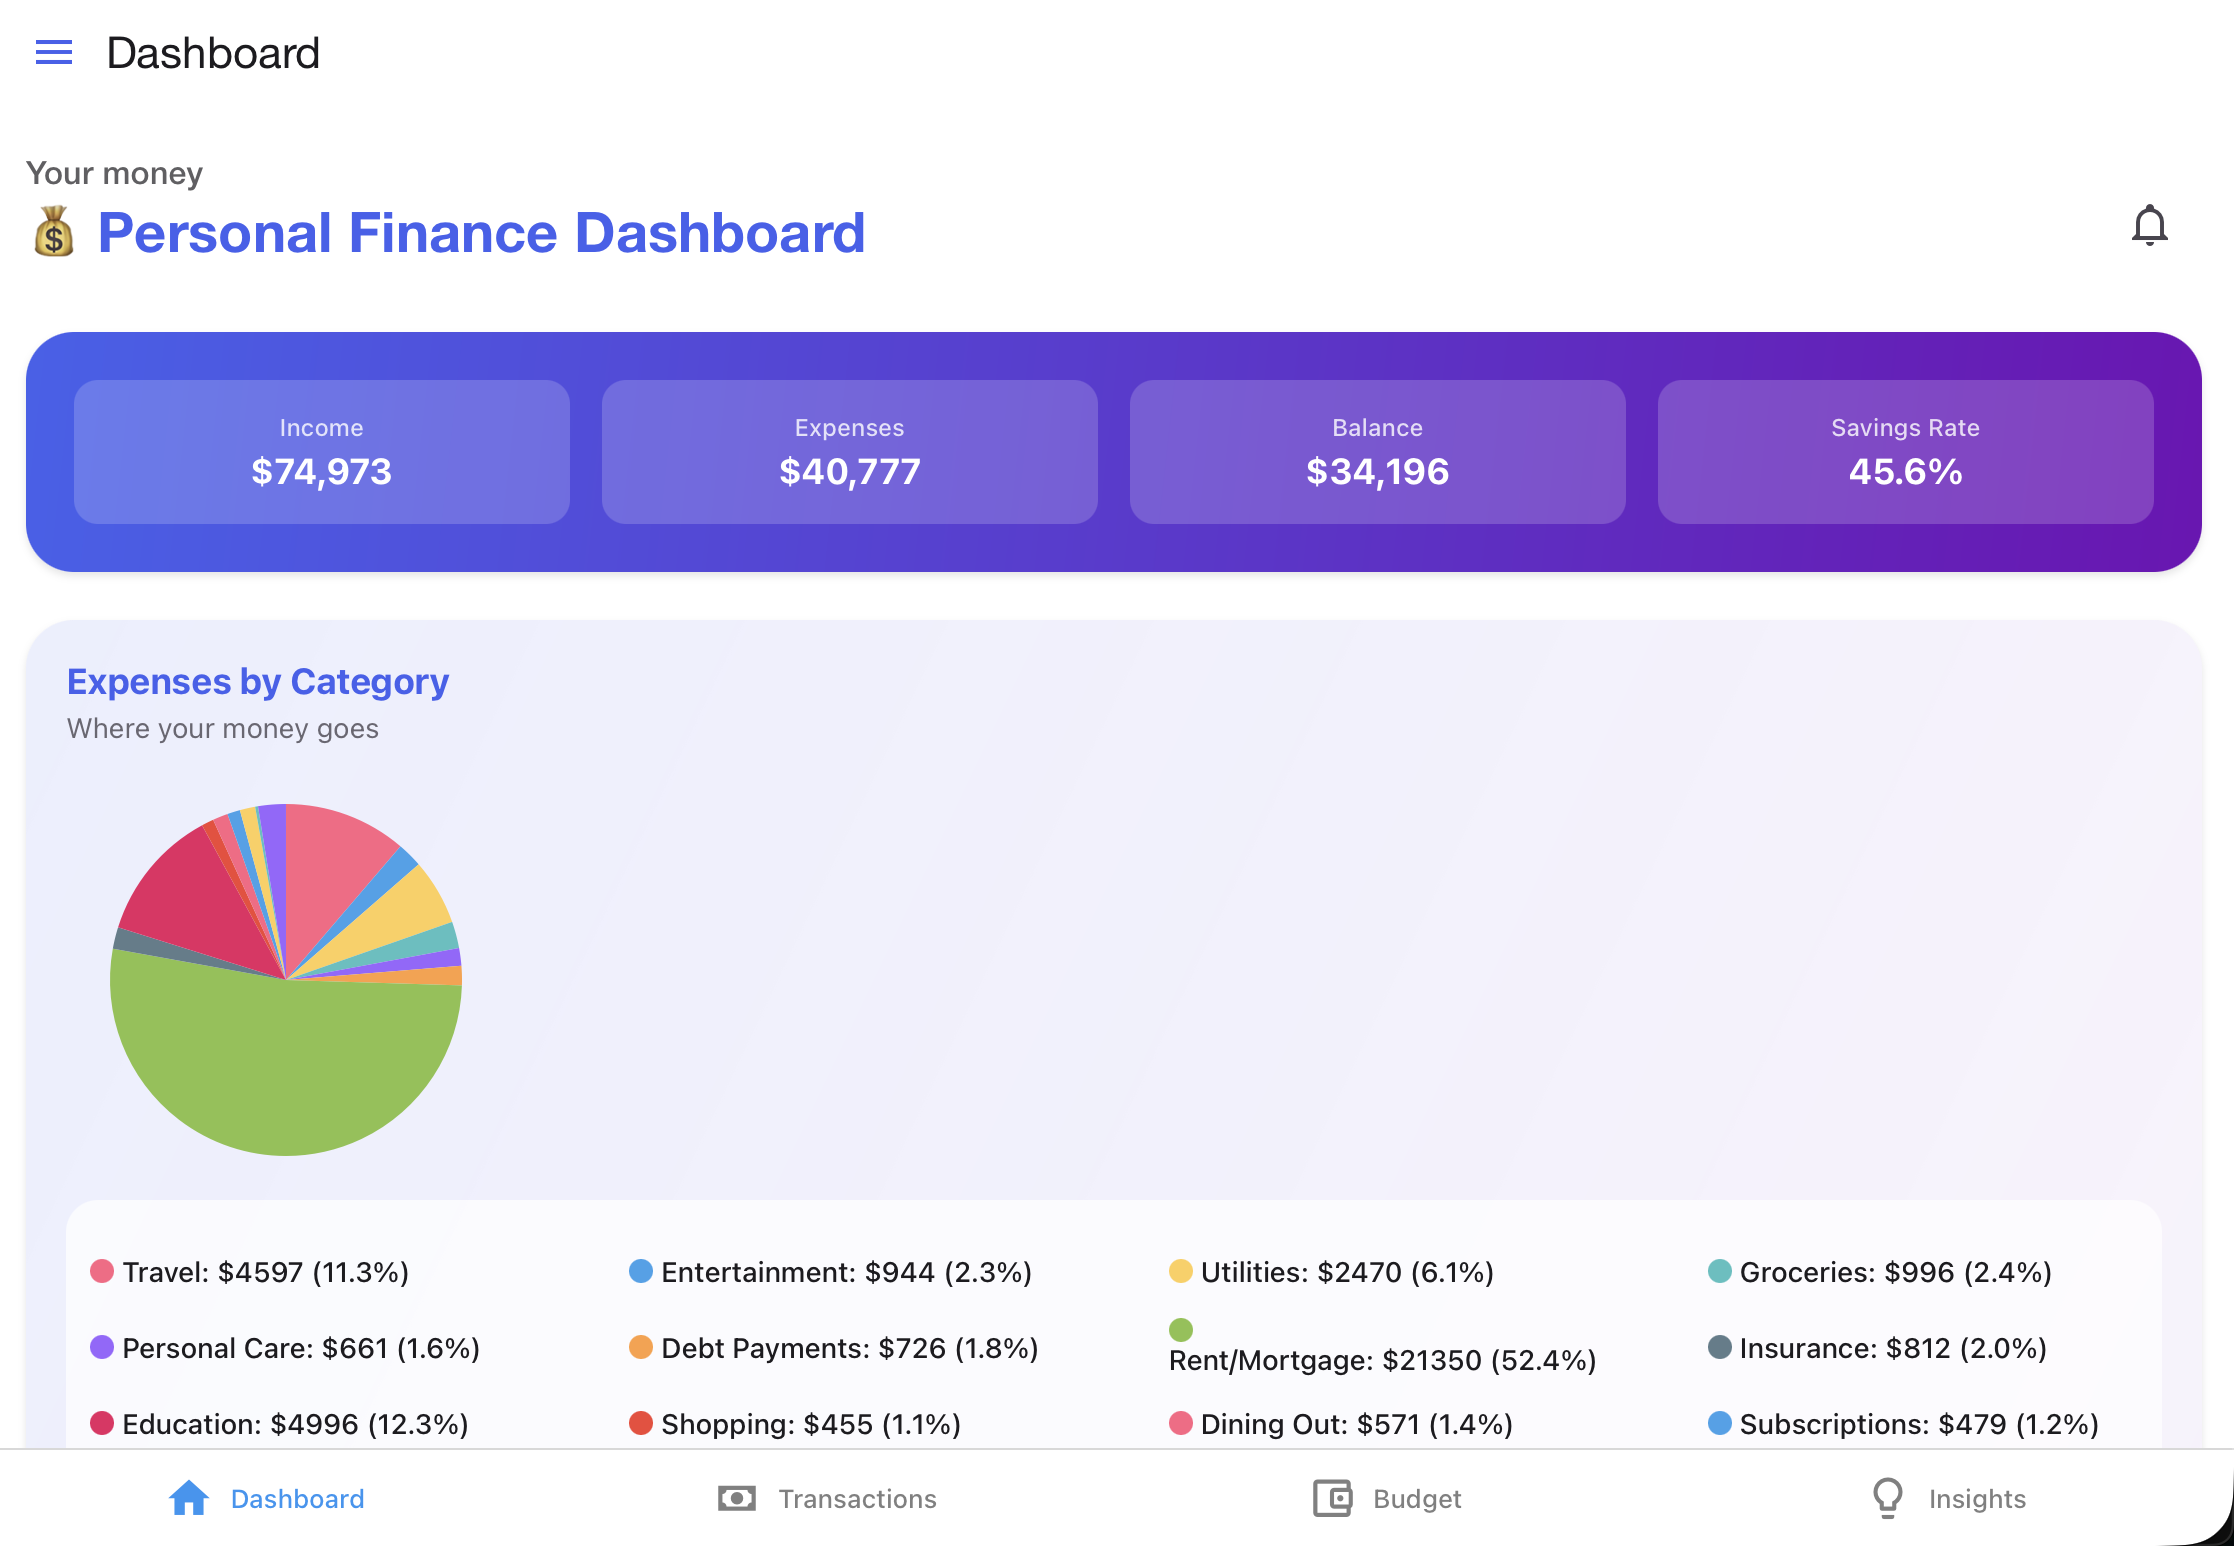Screen dimensions: 2234x1546
Task: Select the Groceries legend entry
Action: (x=1880, y=1272)
